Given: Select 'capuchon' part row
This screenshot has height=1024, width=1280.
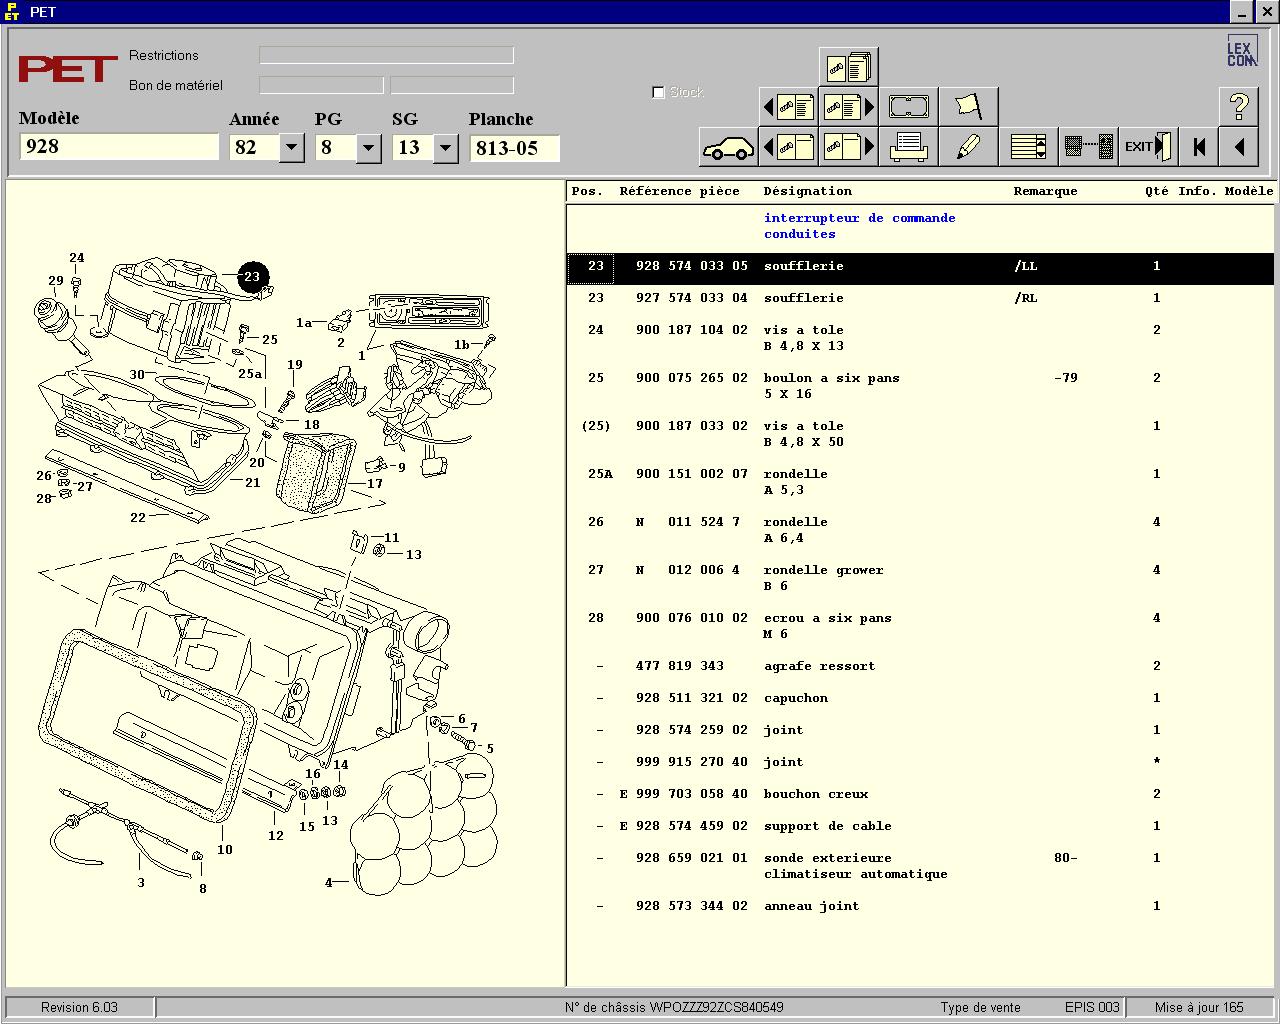Looking at the screenshot, I should pos(921,698).
